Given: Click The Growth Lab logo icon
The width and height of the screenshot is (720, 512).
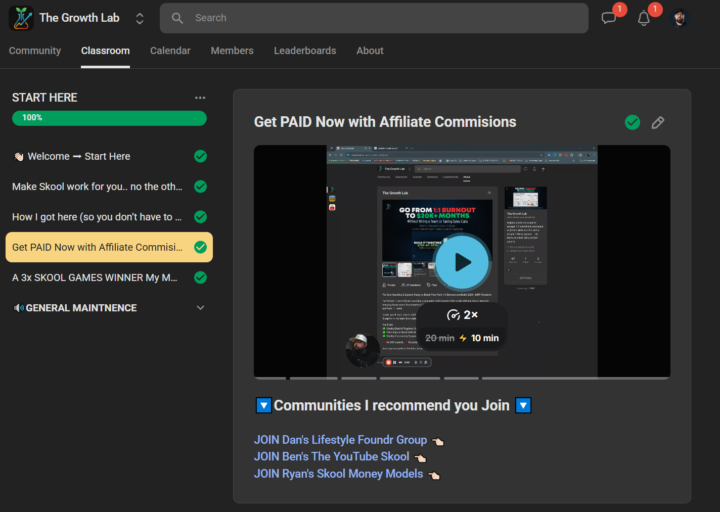Looking at the screenshot, I should 21,18.
